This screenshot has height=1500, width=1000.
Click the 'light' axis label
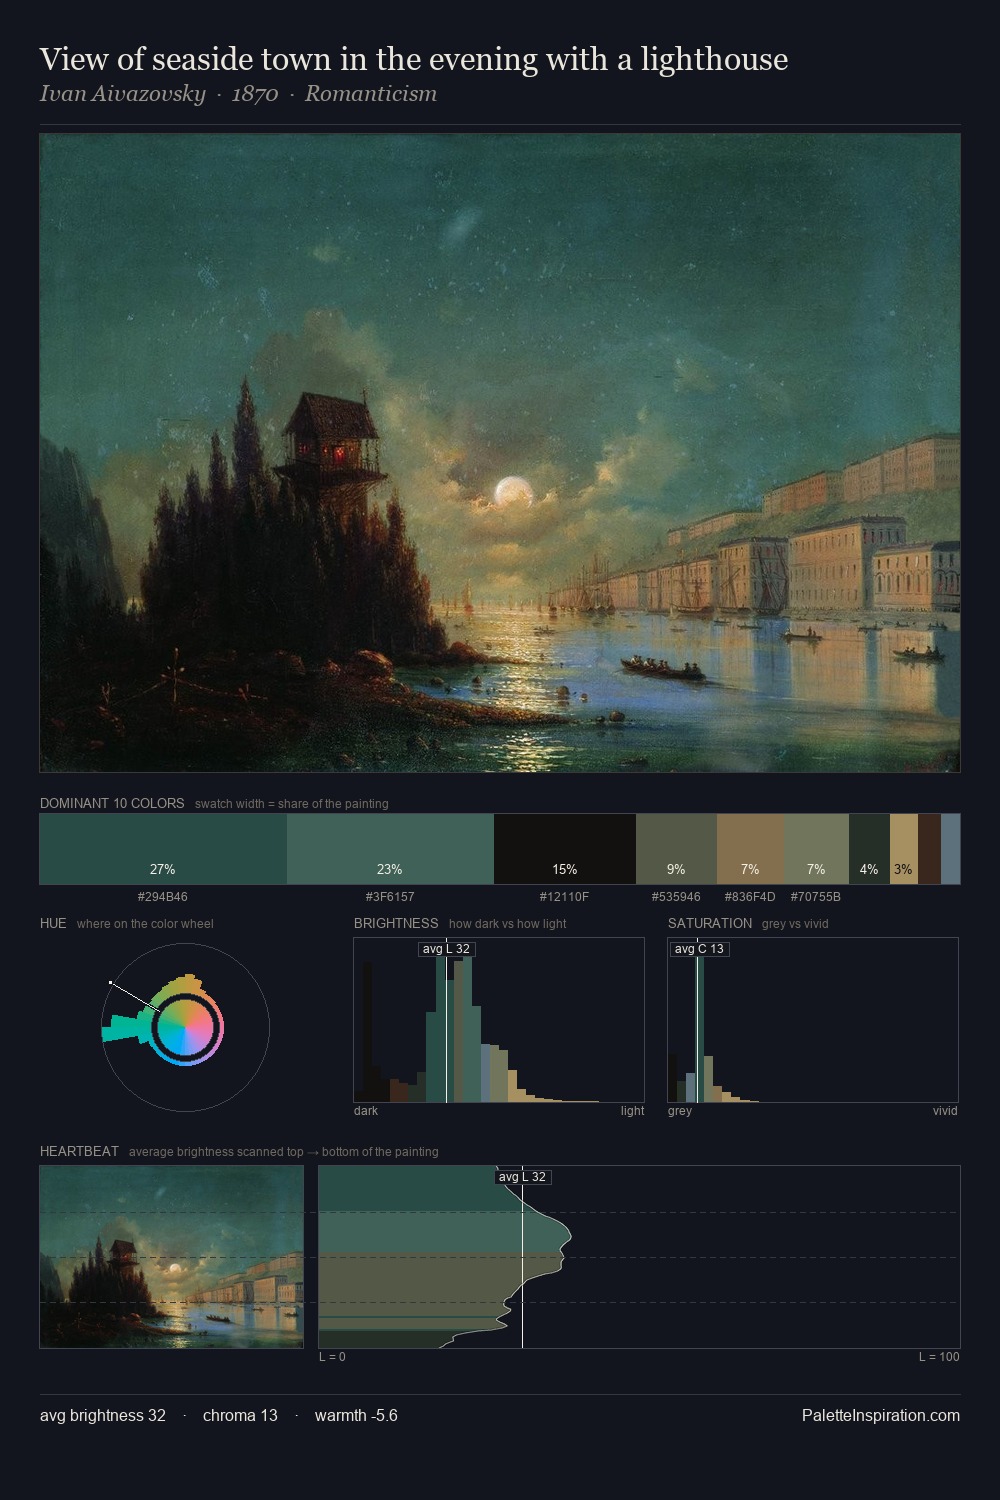[x=633, y=1111]
